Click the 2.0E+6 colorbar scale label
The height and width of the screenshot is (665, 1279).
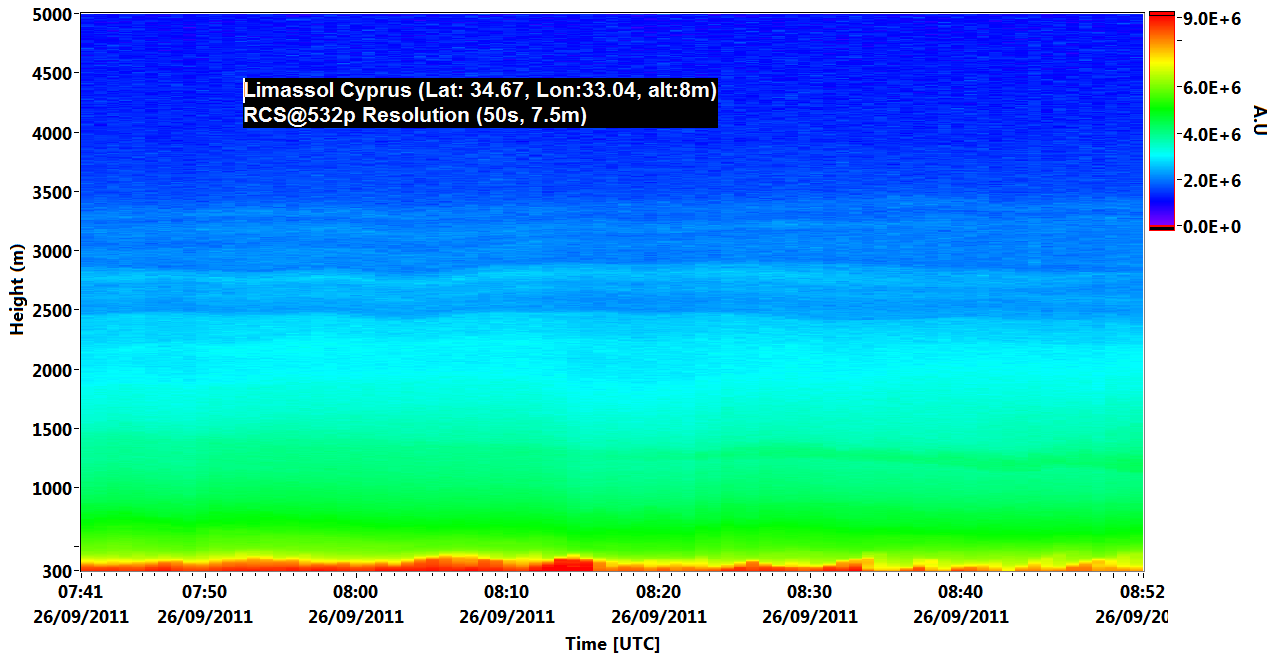(1213, 181)
